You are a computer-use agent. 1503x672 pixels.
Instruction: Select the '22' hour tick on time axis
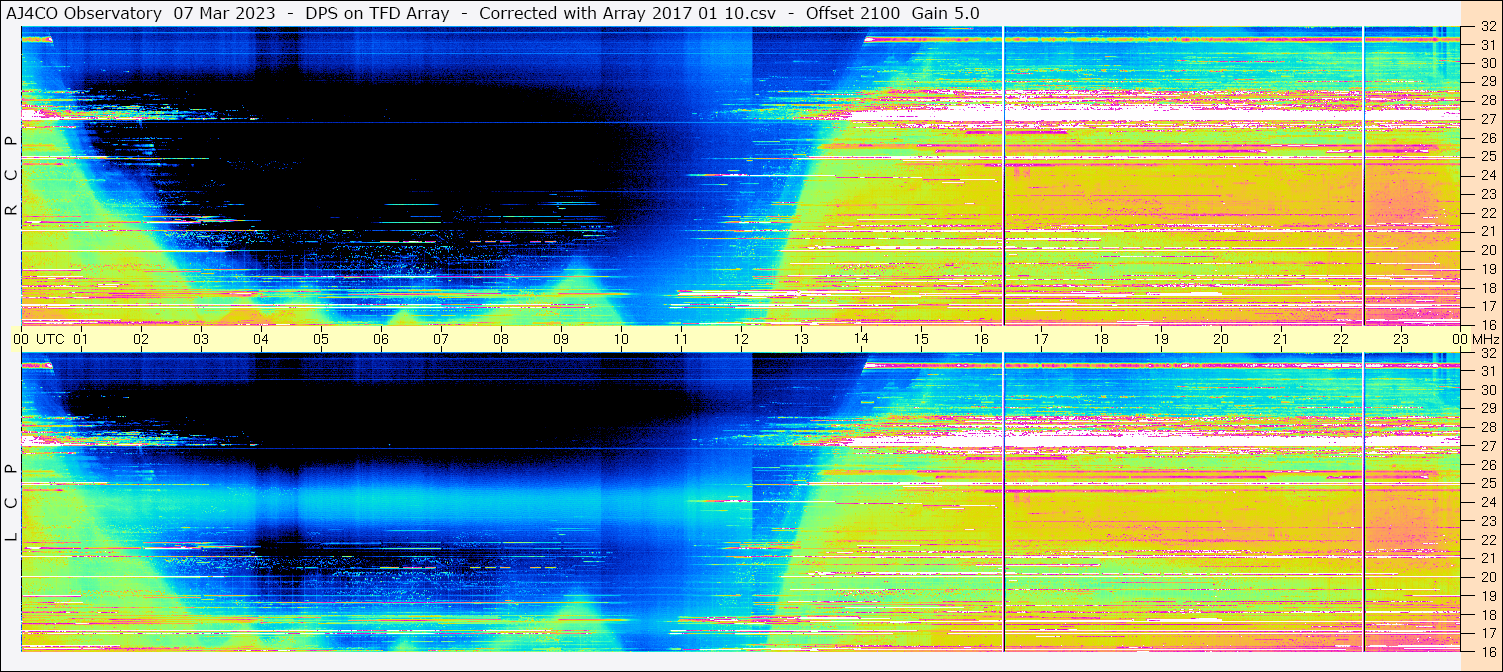click(x=1341, y=339)
